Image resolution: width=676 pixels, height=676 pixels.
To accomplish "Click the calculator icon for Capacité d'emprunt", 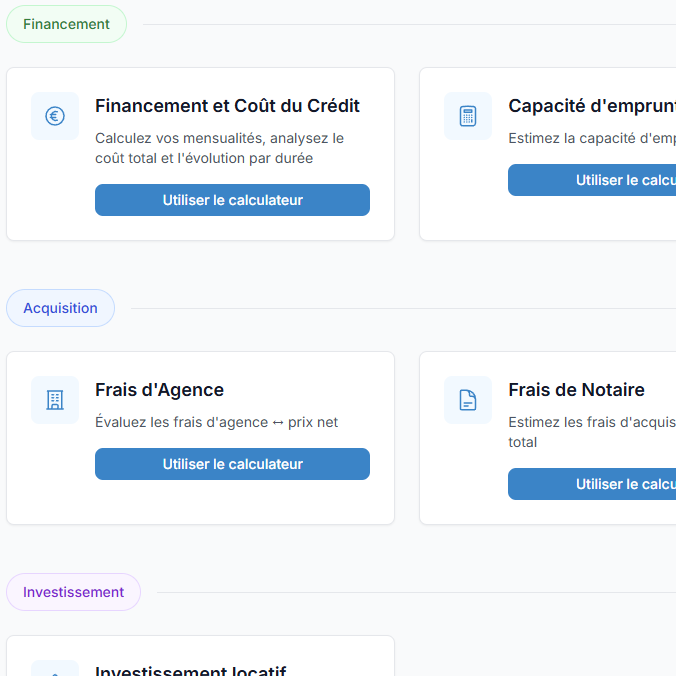I will 468,116.
